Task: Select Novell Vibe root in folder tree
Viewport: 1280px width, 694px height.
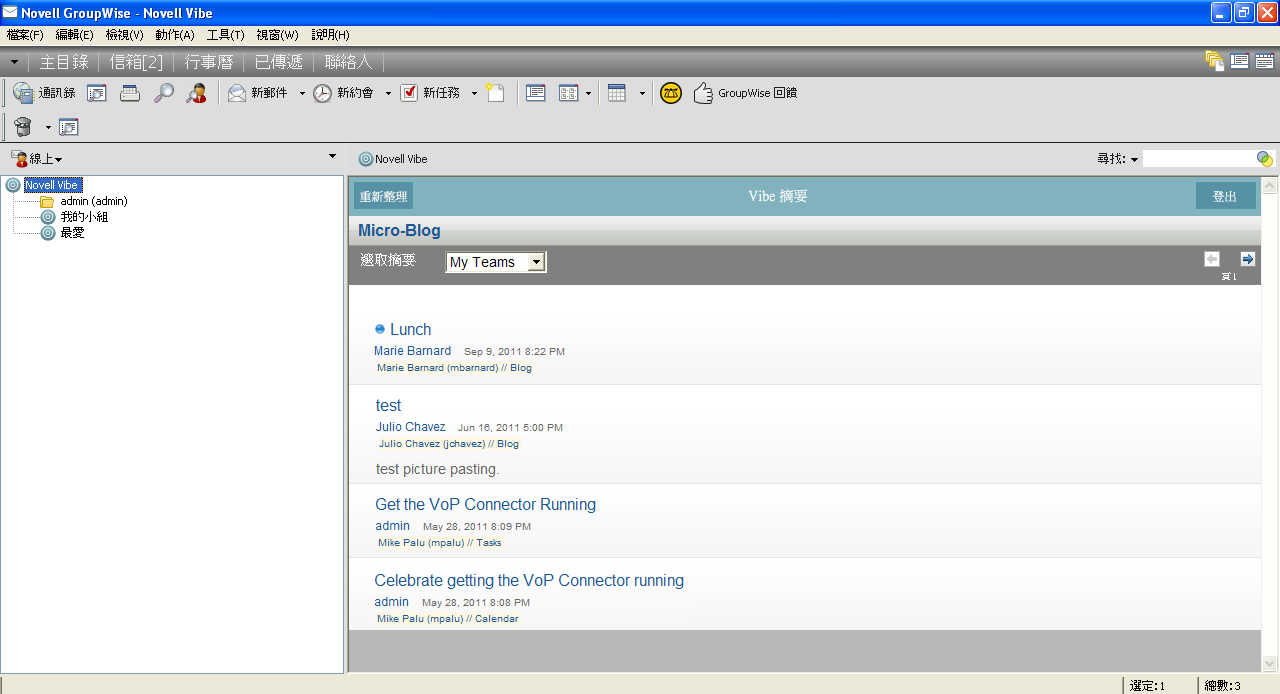Action: [53, 185]
